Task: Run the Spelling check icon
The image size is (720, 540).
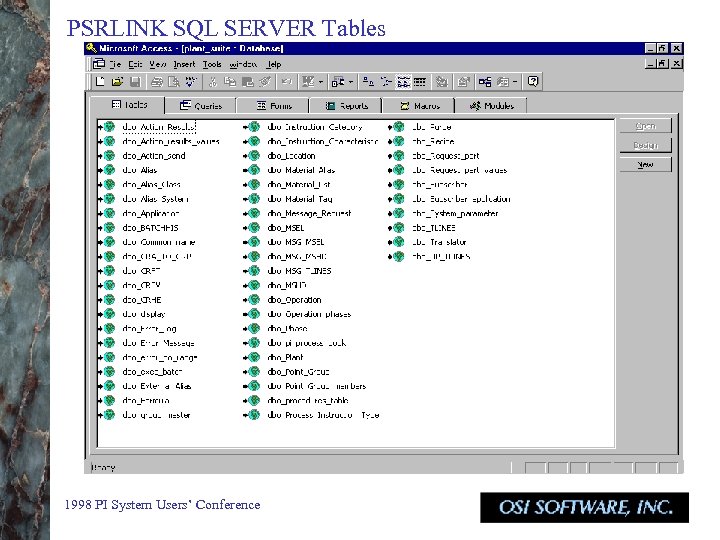Action: (x=191, y=82)
